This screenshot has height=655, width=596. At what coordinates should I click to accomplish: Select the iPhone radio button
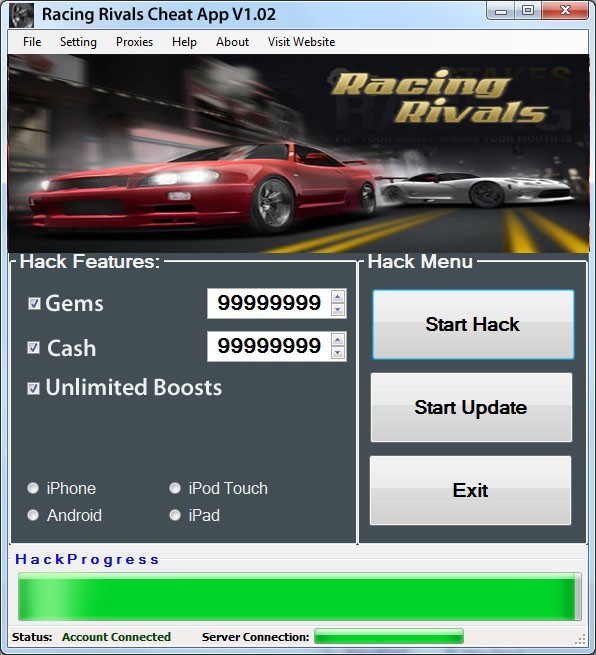pyautogui.click(x=33, y=488)
